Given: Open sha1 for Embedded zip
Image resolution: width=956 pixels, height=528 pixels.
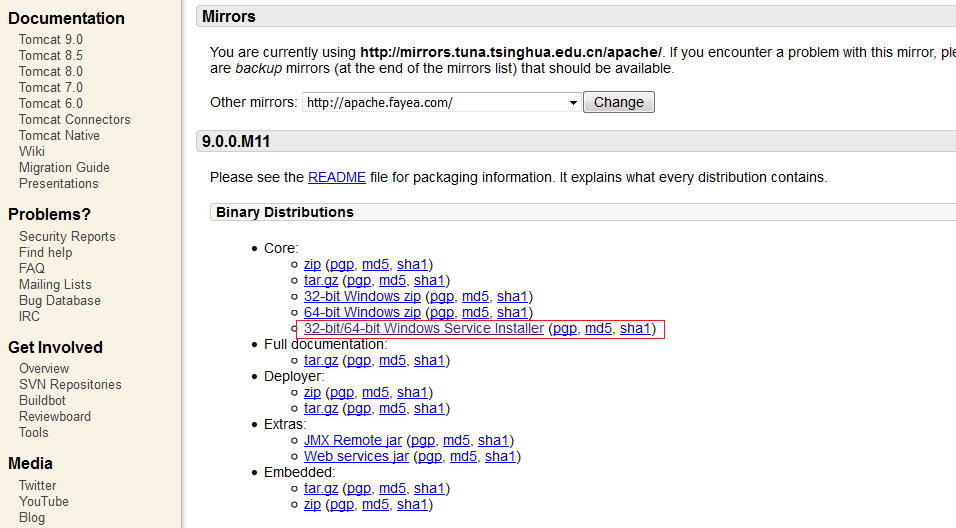Looking at the screenshot, I should [412, 505].
